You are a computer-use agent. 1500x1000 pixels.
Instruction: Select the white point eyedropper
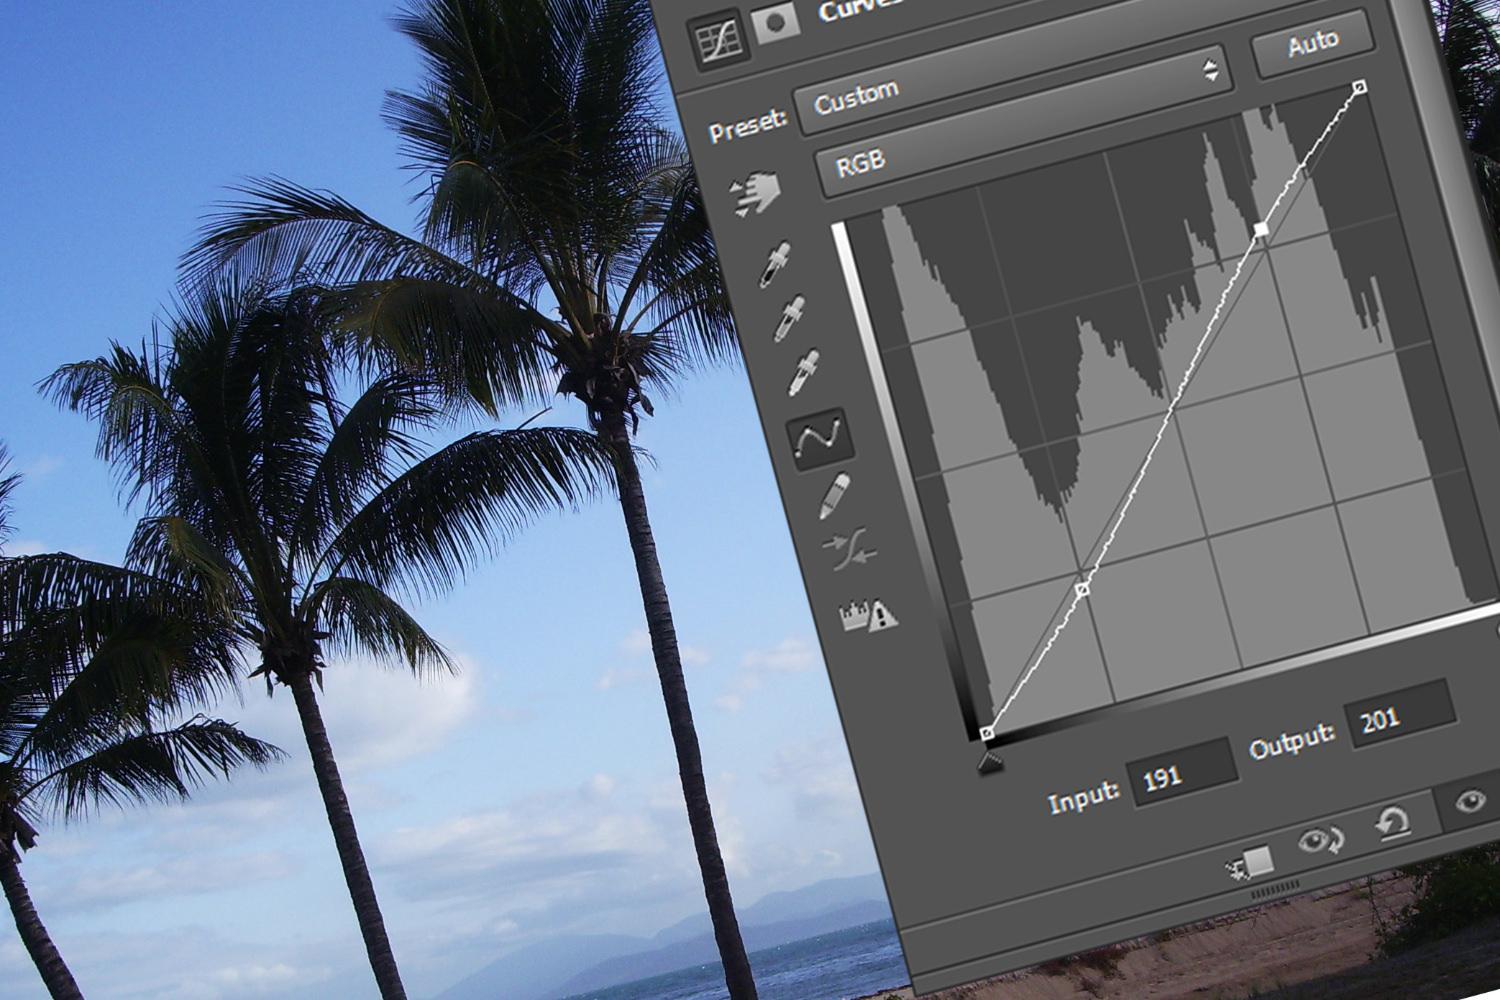tap(804, 371)
